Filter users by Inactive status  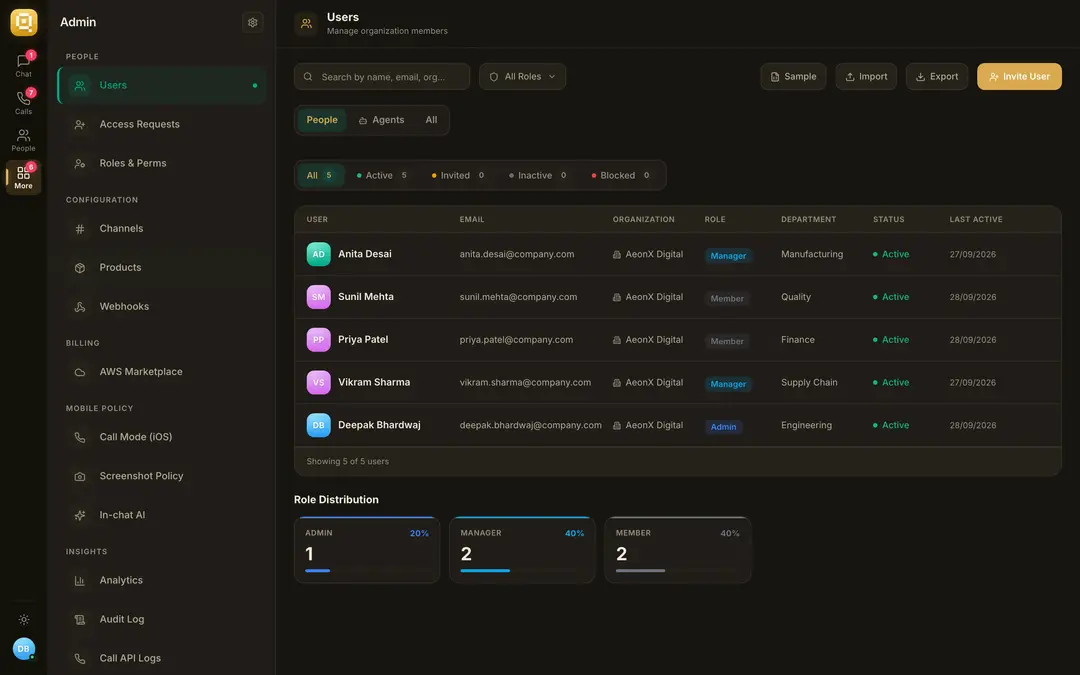tap(537, 176)
